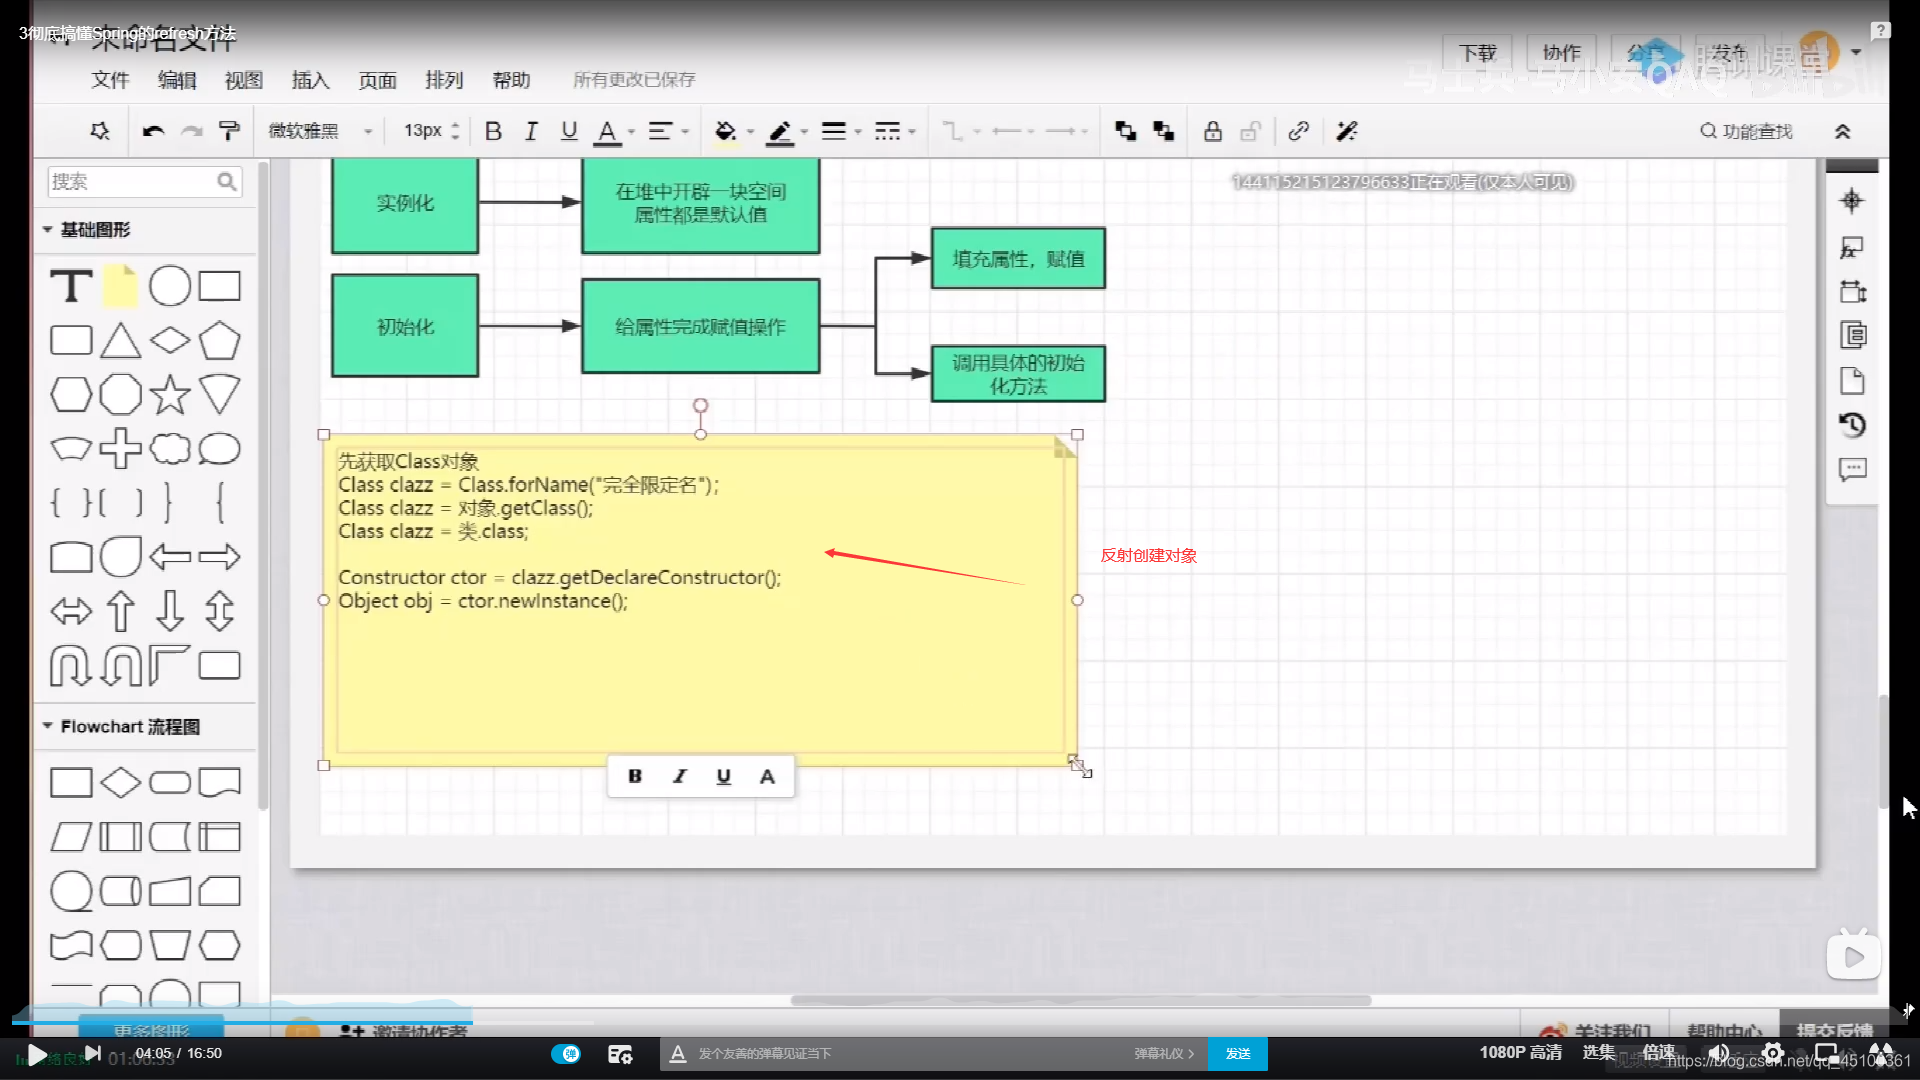Open the 插入 menu
This screenshot has height=1080, width=1920.
coord(310,80)
